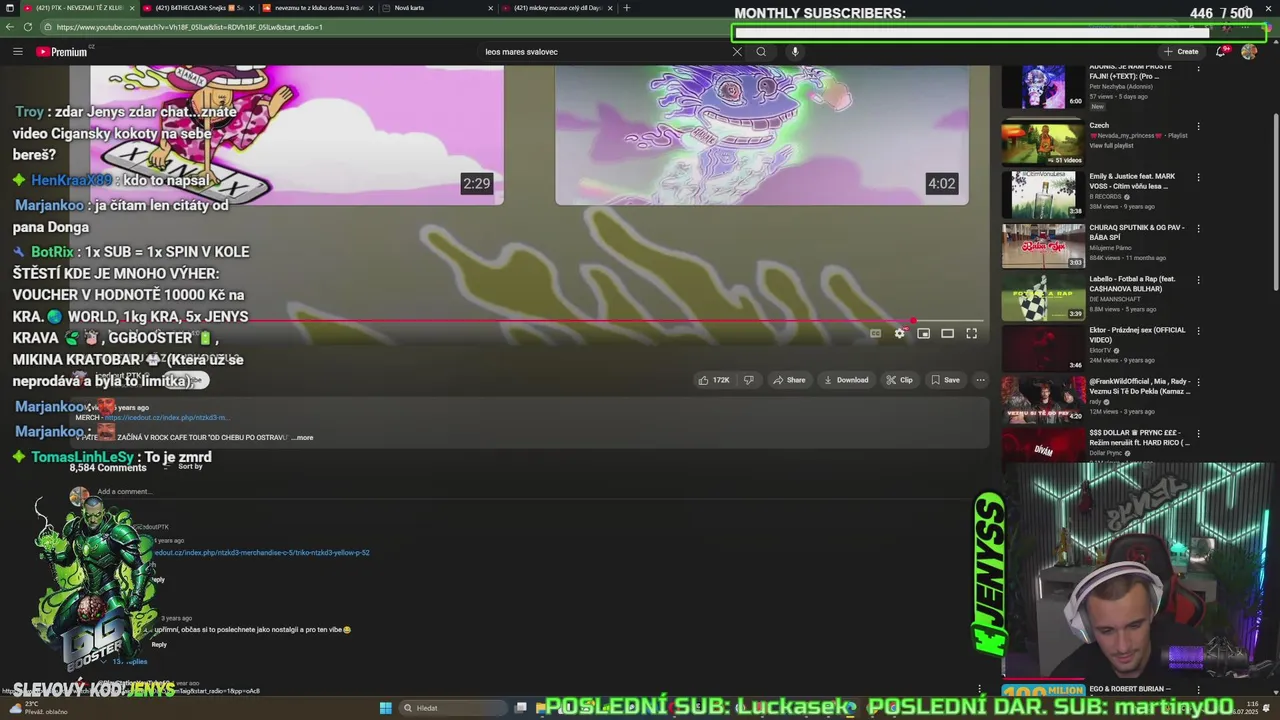
Task: Open options menu for Emily & Justice video
Action: [x=1198, y=177]
